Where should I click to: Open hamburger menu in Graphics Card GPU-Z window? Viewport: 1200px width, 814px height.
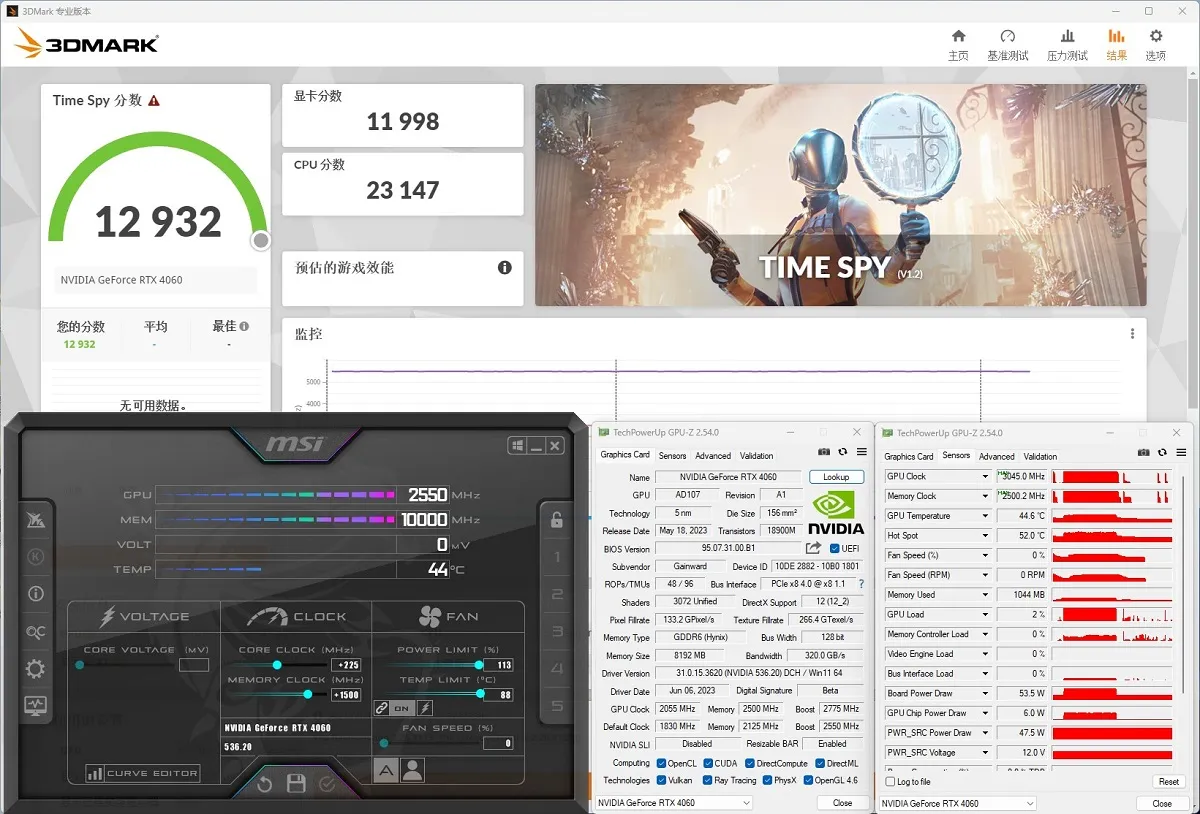[x=861, y=453]
